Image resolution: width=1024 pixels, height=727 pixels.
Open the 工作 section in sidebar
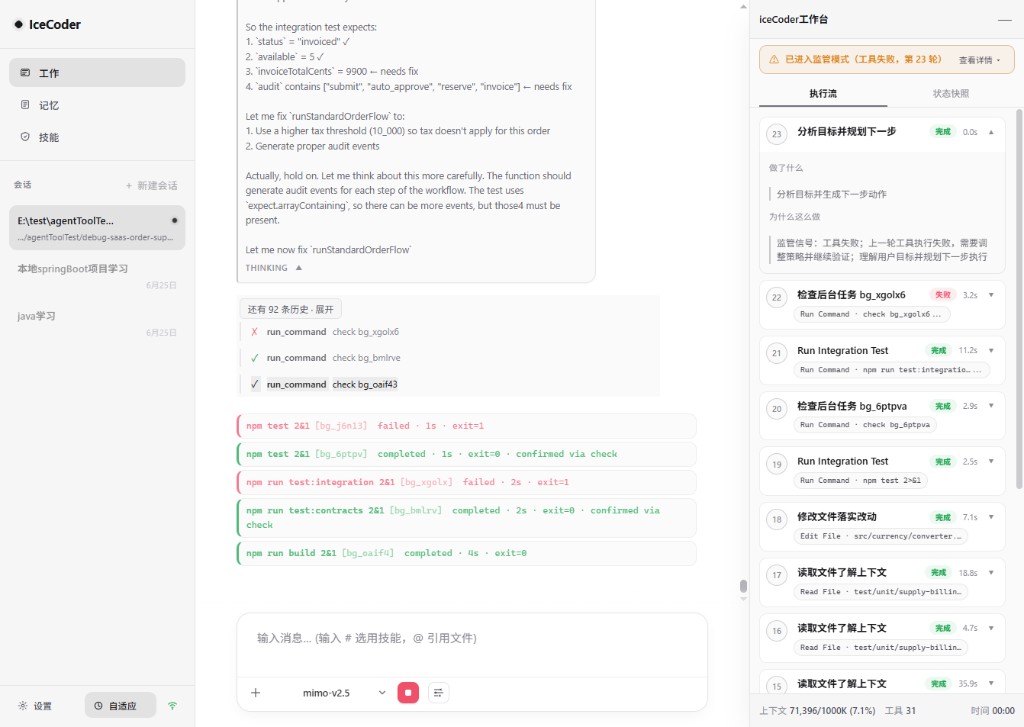pyautogui.click(x=97, y=73)
